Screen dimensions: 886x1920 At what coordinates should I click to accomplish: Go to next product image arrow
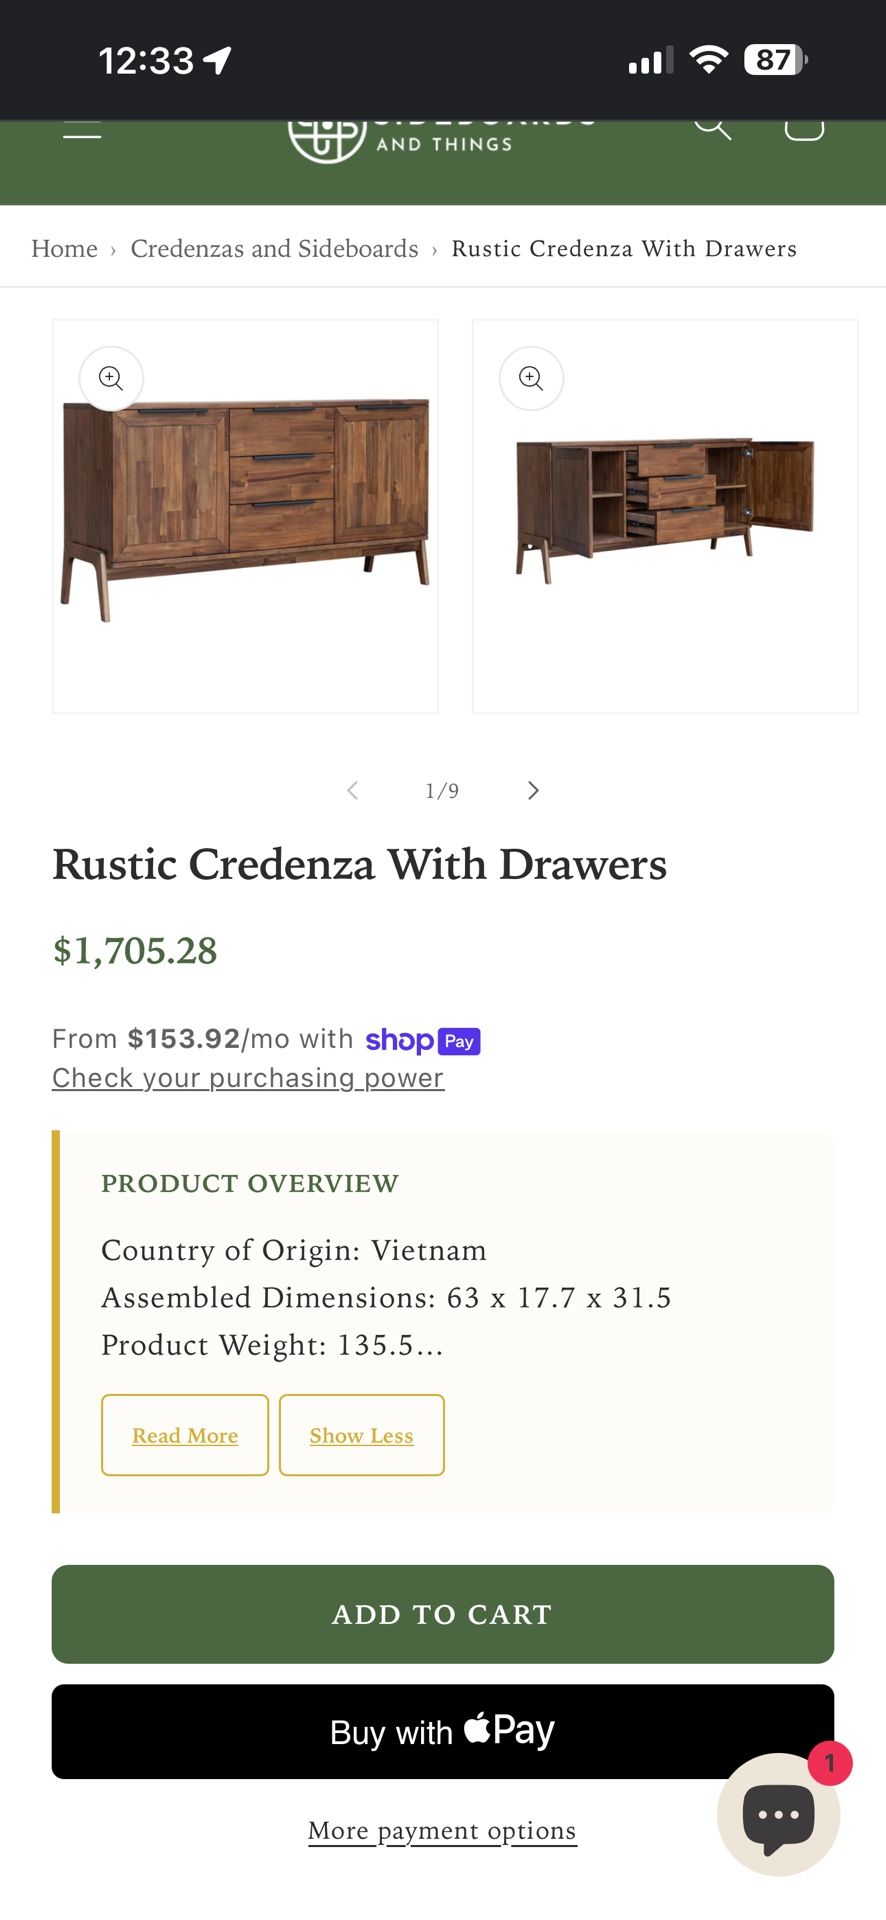[x=533, y=791]
